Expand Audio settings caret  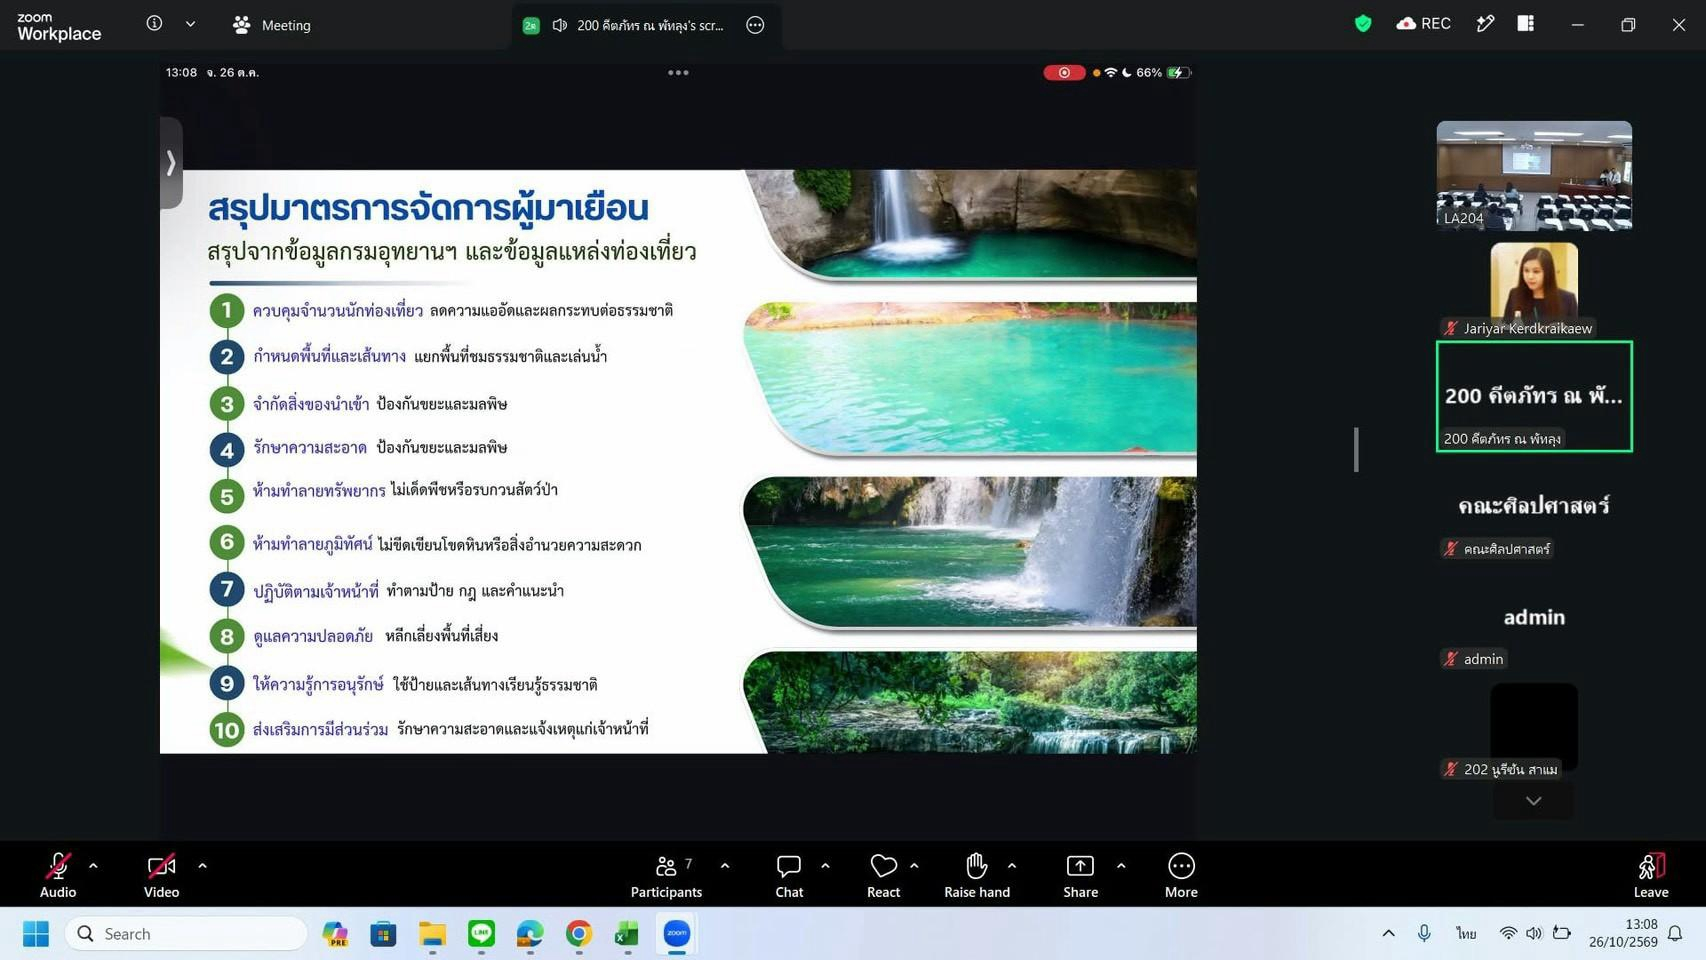pos(93,866)
